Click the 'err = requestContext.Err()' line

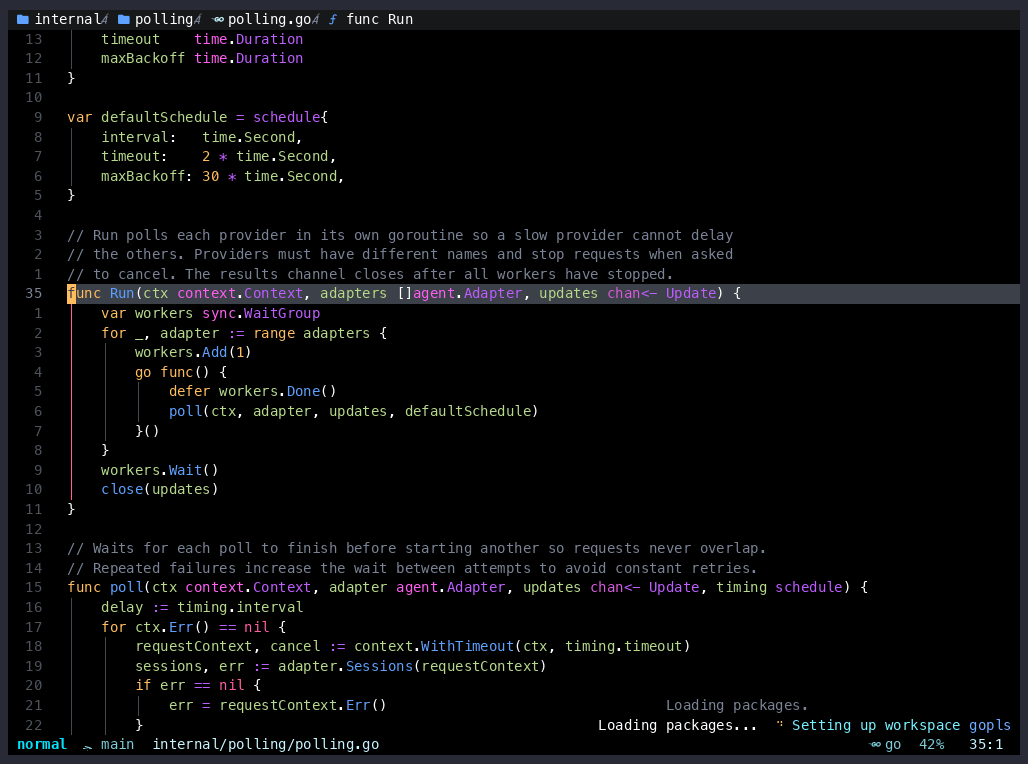[278, 706]
